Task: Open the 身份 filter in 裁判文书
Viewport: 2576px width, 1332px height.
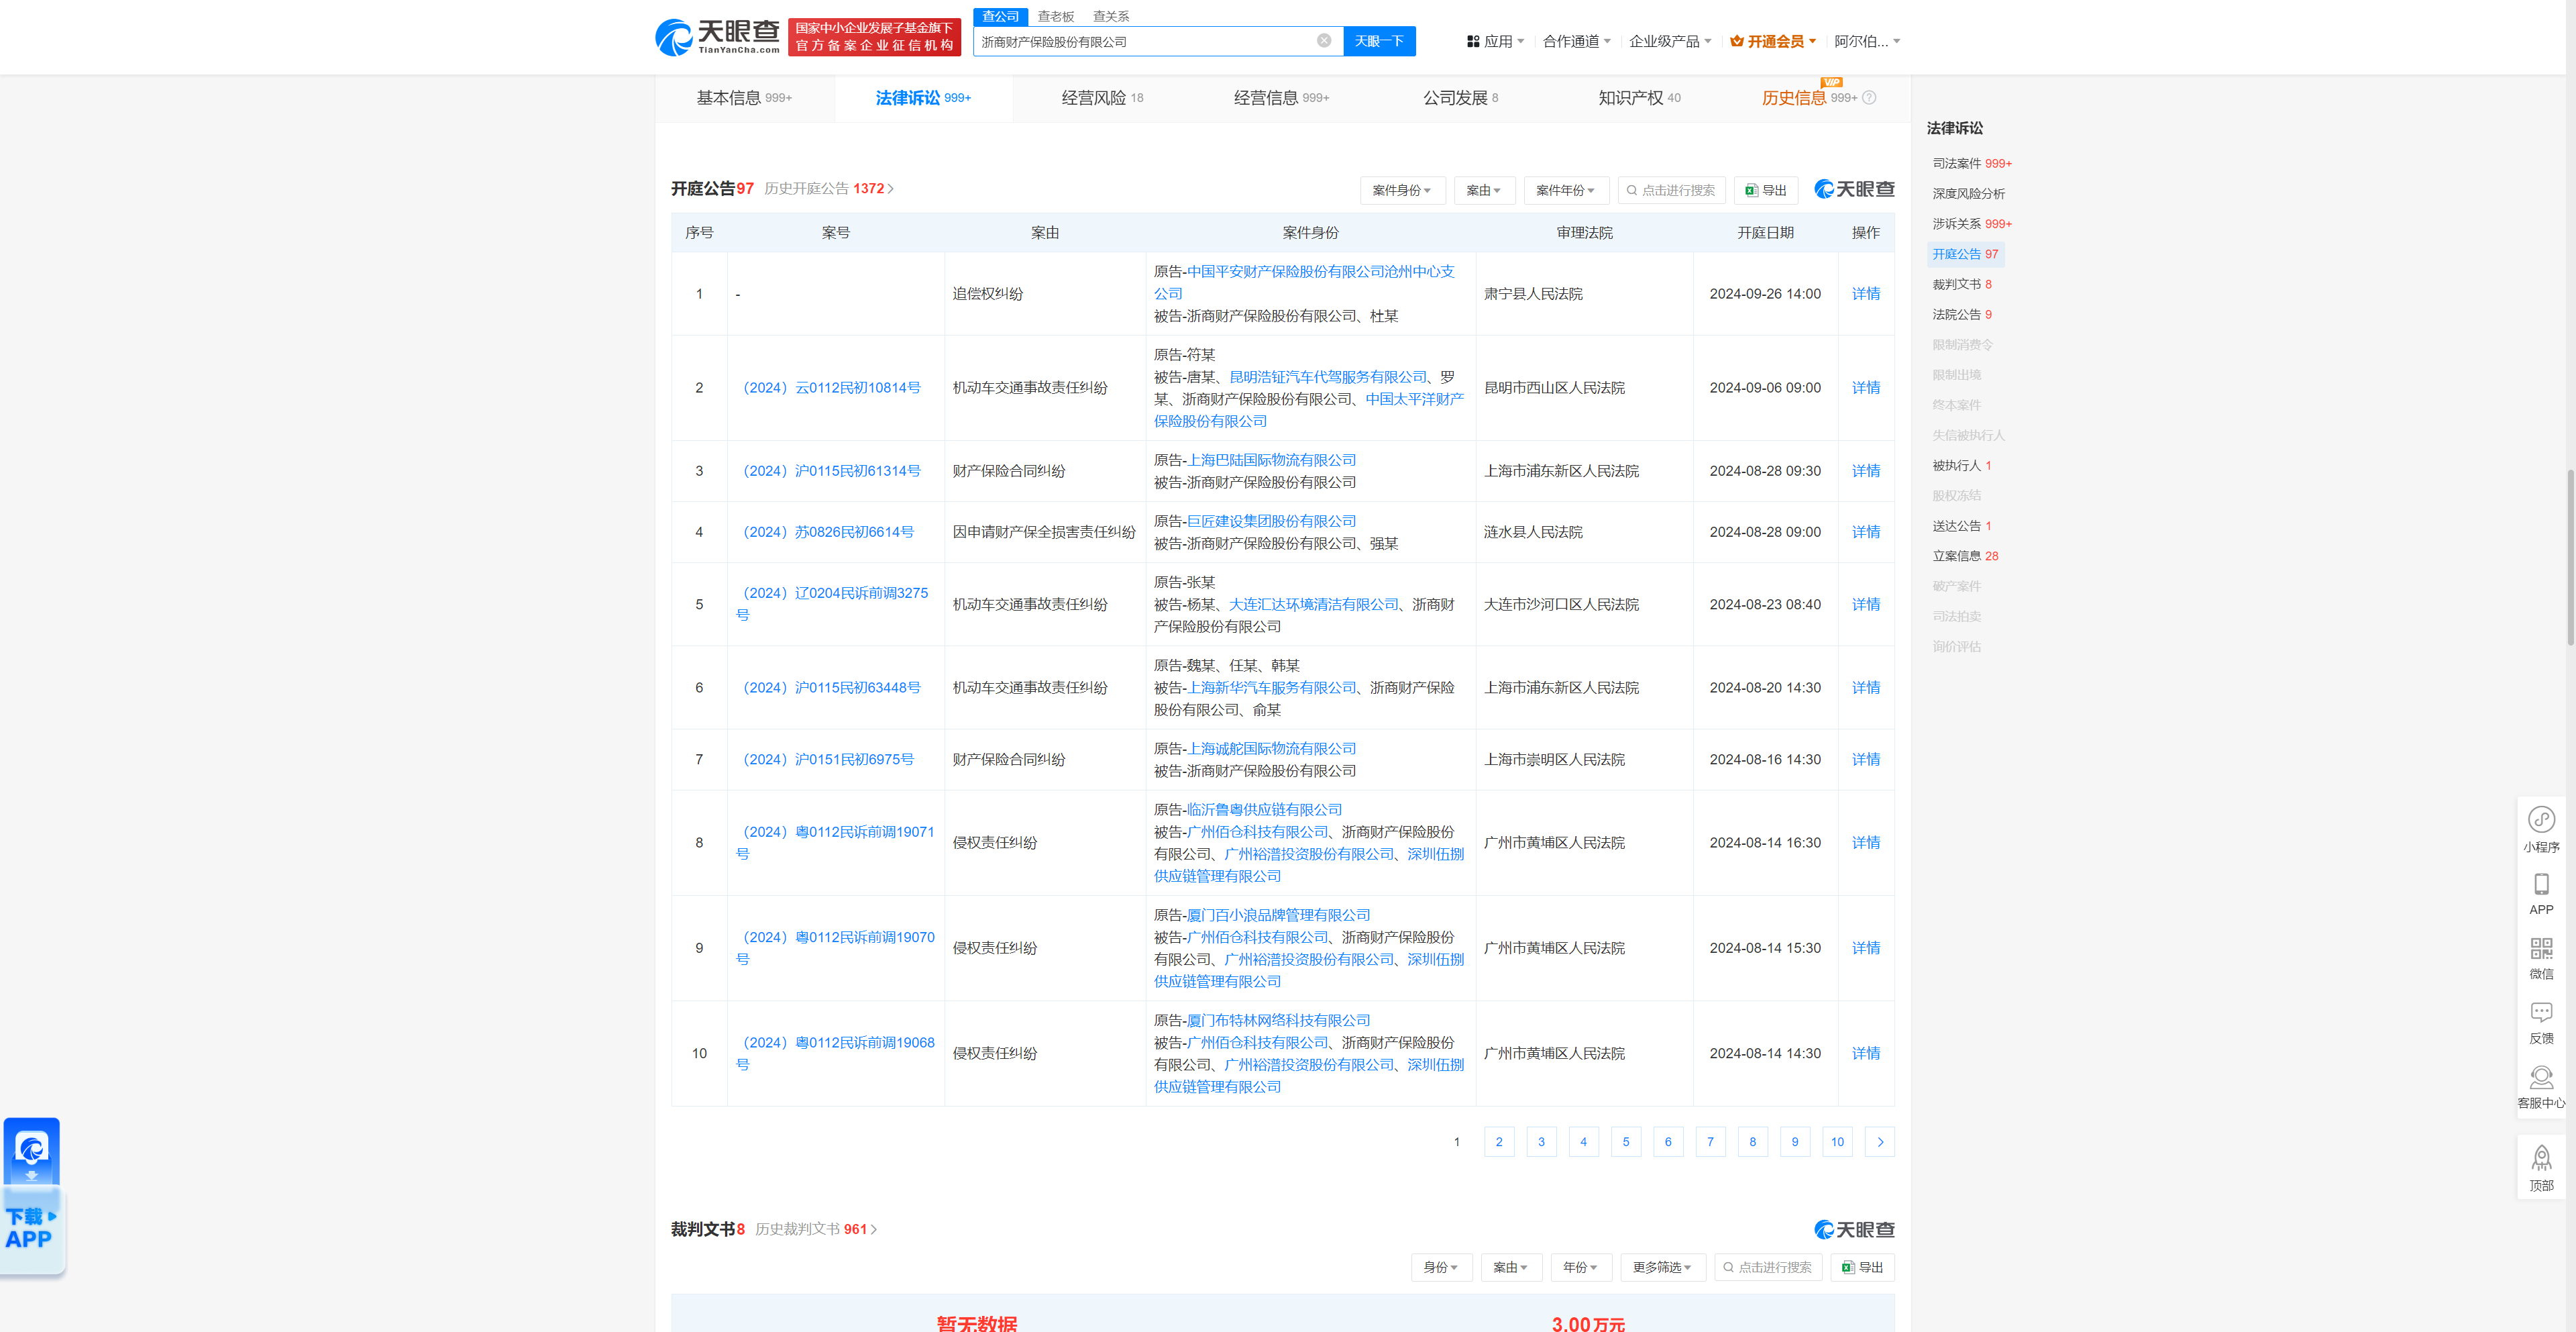Action: [x=1441, y=1267]
